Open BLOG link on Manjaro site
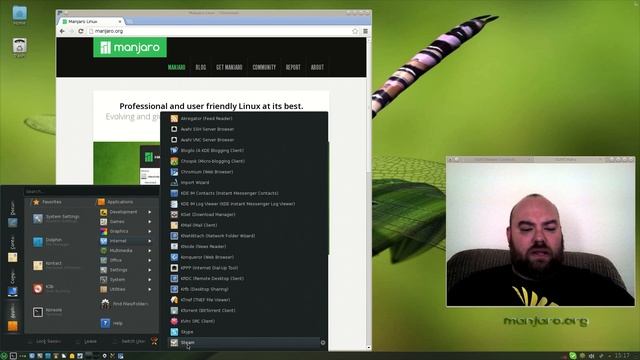The image size is (640, 360). pyautogui.click(x=200, y=67)
